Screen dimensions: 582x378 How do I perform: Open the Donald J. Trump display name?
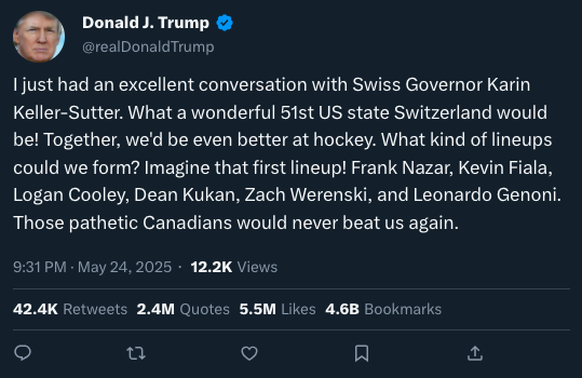click(x=146, y=23)
